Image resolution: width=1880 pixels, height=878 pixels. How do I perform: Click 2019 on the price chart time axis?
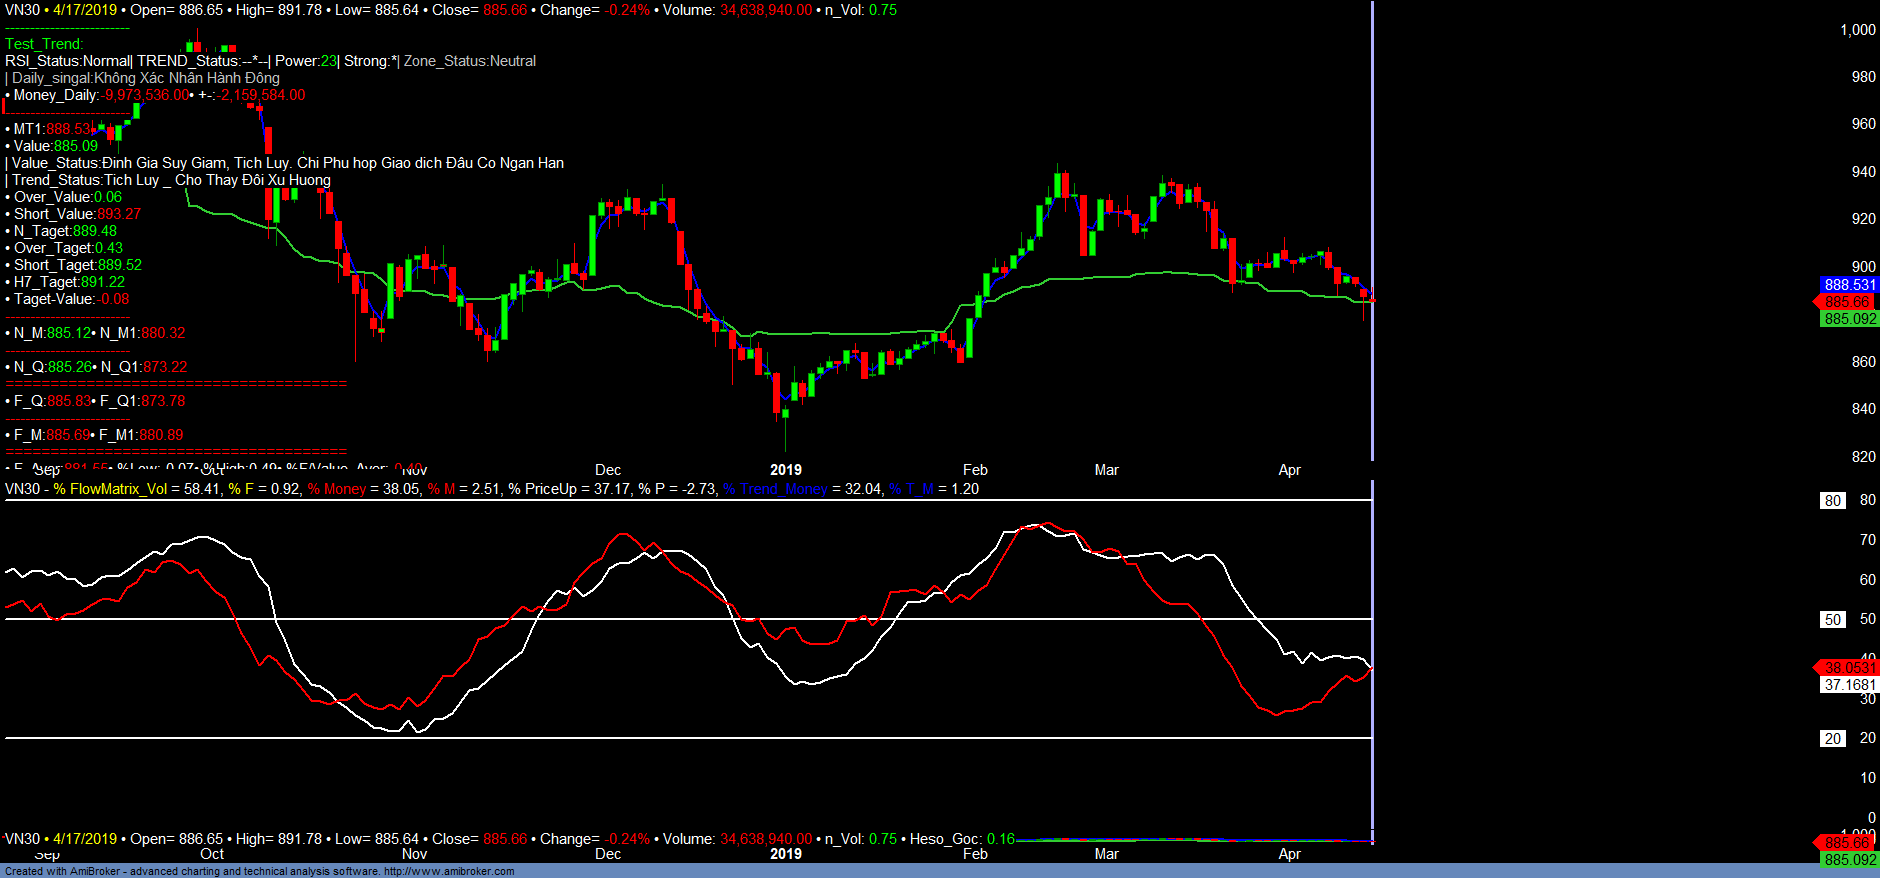pos(785,470)
